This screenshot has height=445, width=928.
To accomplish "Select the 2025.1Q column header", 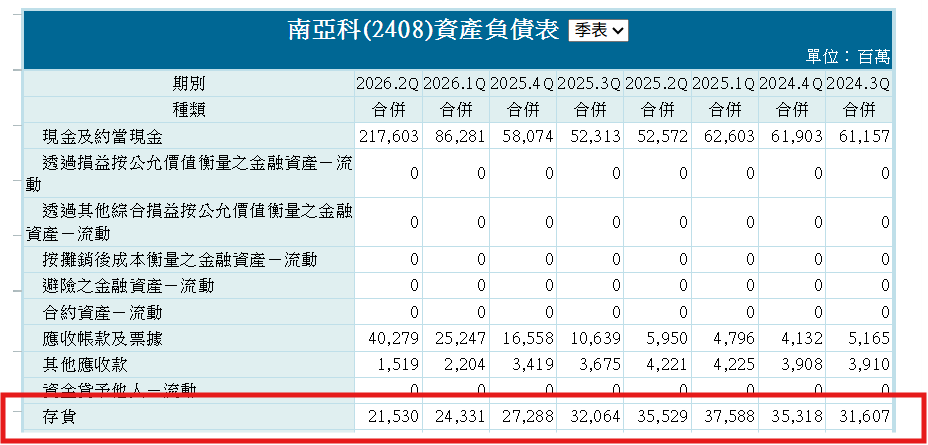I will pyautogui.click(x=724, y=84).
